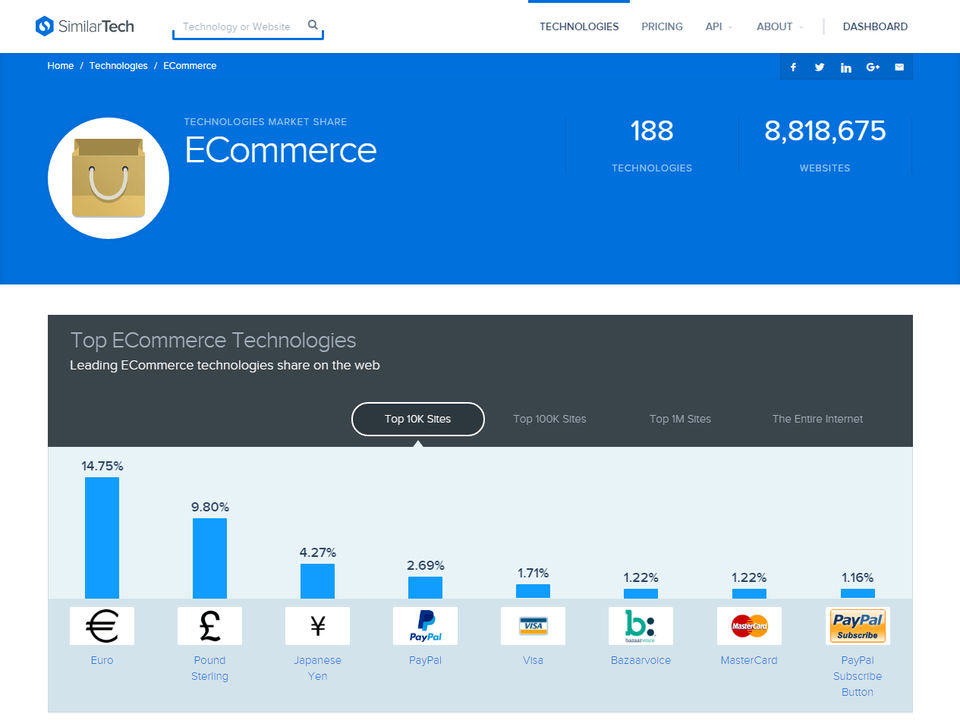Viewport: 960px width, 723px height.
Task: Open the Euro technology link
Action: click(x=102, y=660)
